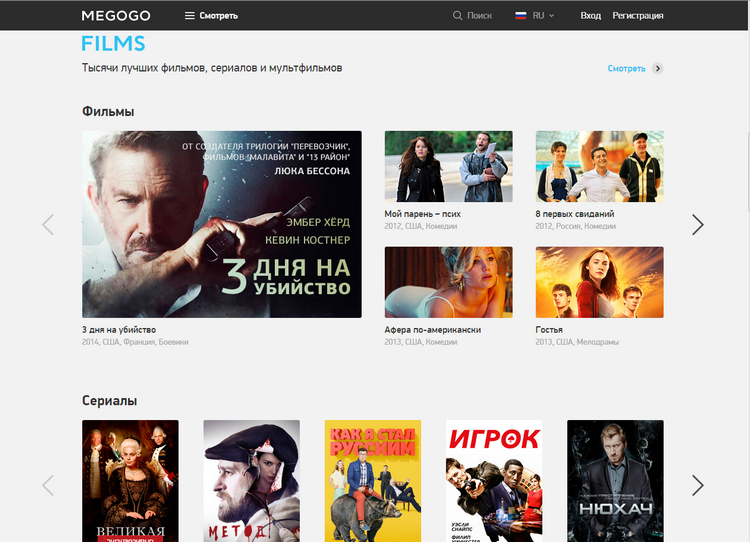
Task: Show next films with right carousel arrow
Action: 698,224
